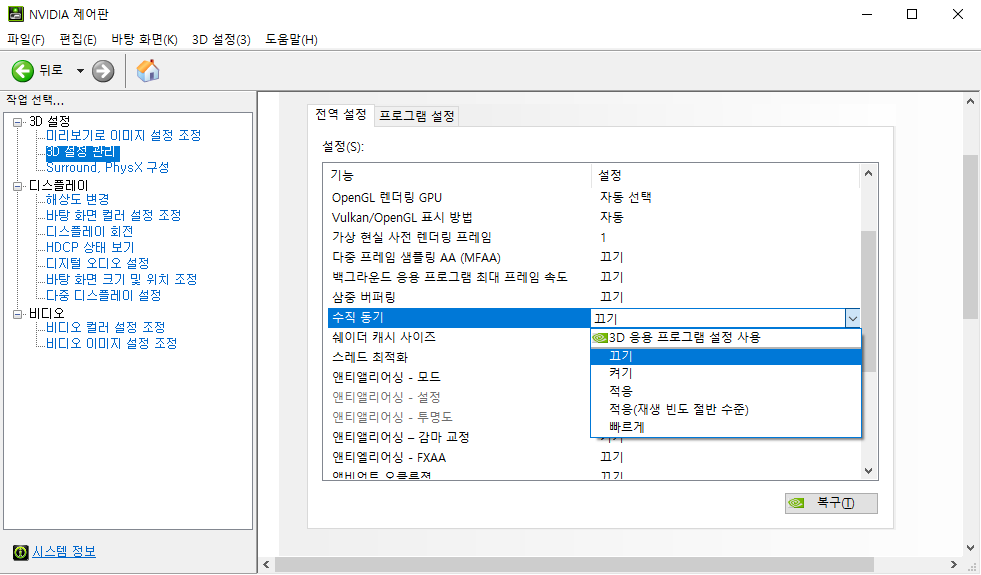
Task: Click the 설정 column header
Action: point(726,176)
